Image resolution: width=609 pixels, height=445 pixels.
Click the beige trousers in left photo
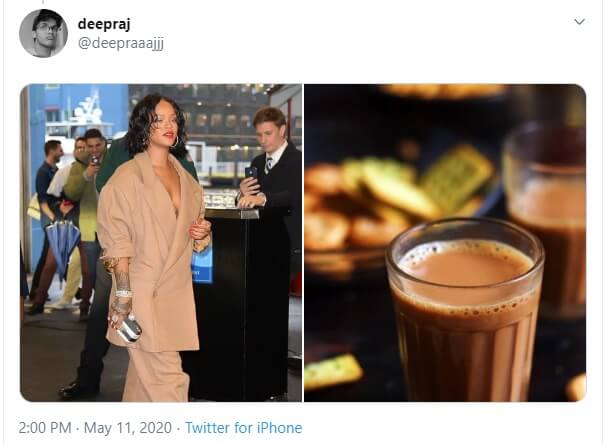click(155, 375)
